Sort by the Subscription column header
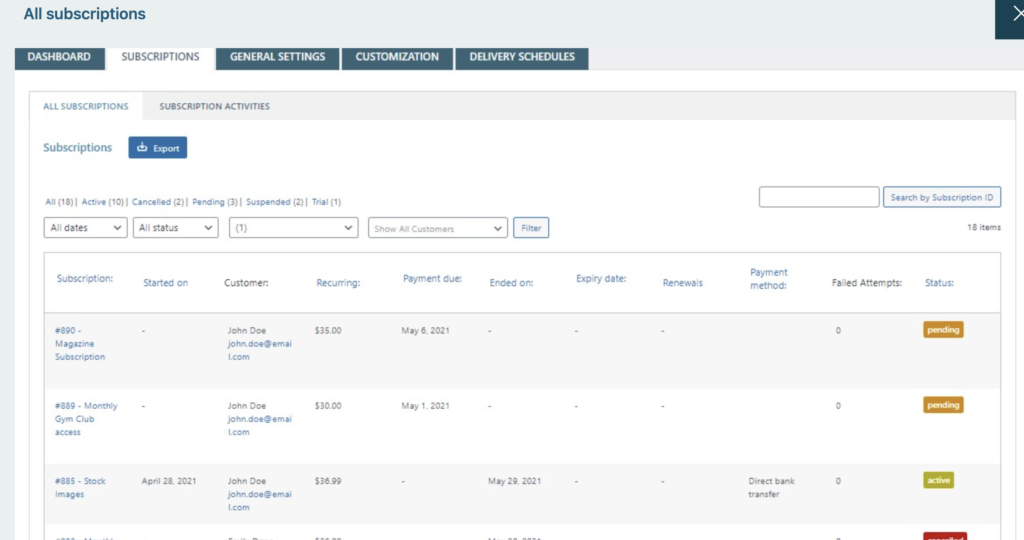This screenshot has height=540, width=1024. pyautogui.click(x=85, y=279)
